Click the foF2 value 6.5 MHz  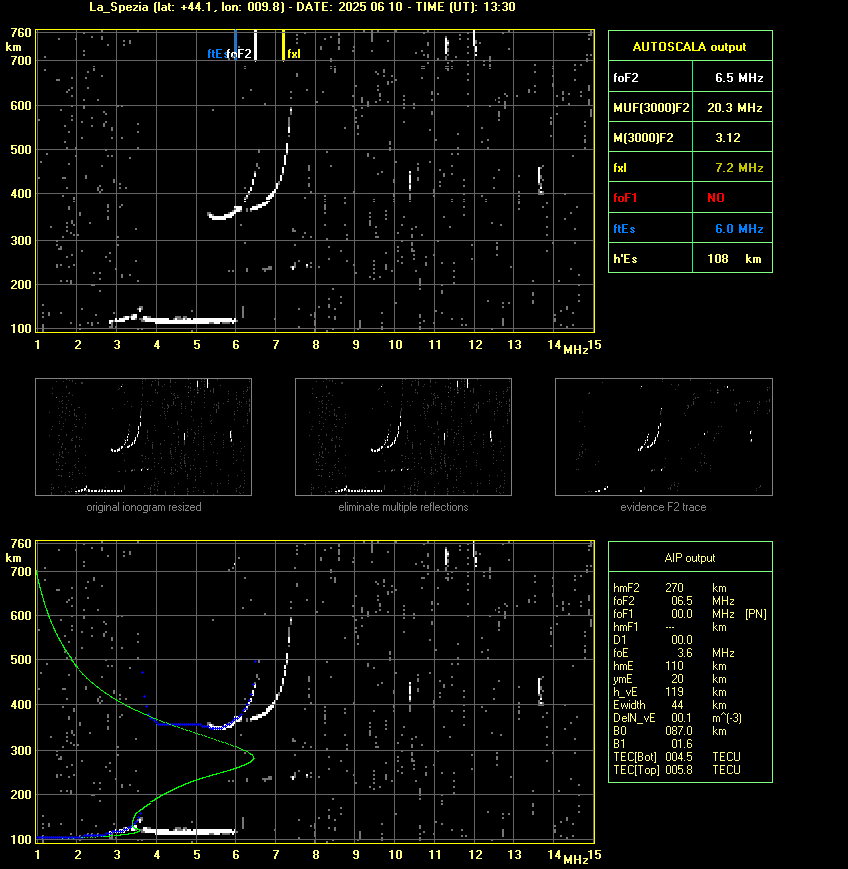(739, 78)
